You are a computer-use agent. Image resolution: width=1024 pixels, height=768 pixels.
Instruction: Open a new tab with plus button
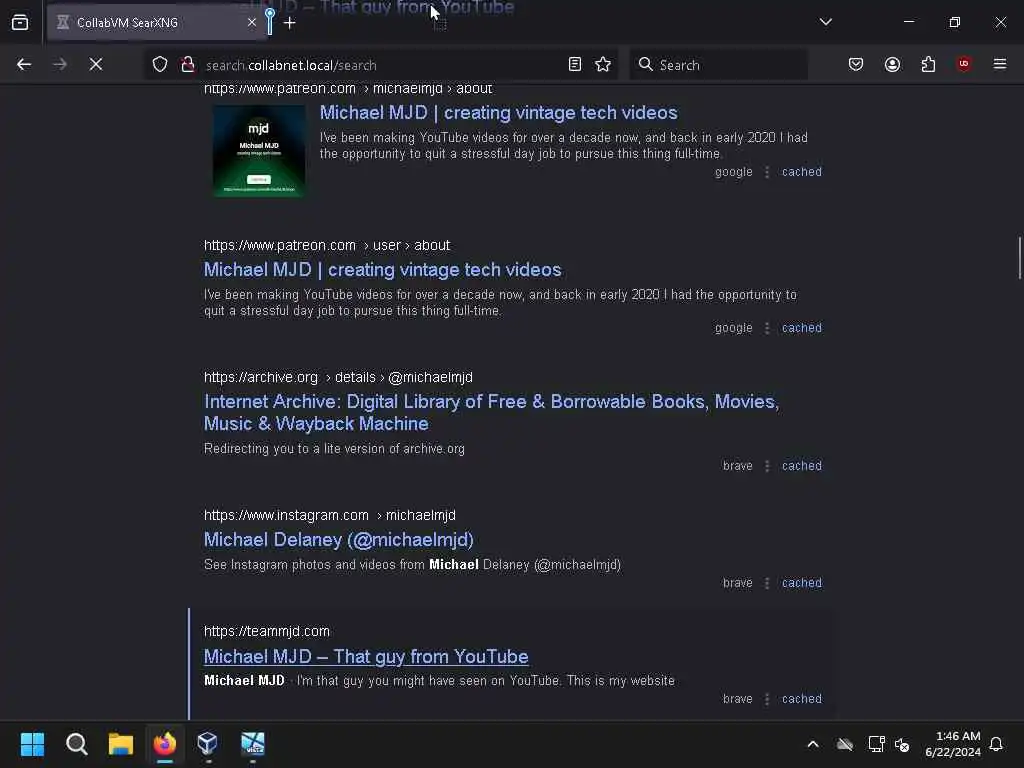(289, 23)
